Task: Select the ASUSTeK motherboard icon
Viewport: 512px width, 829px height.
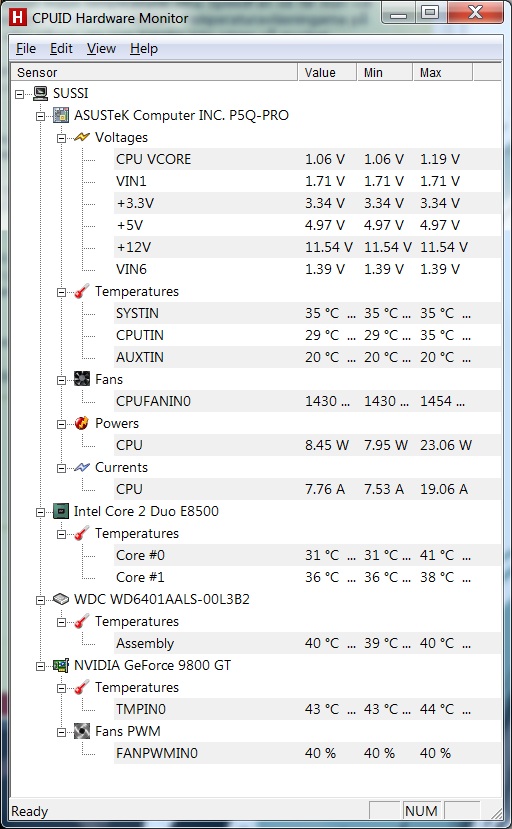Action: [61, 115]
